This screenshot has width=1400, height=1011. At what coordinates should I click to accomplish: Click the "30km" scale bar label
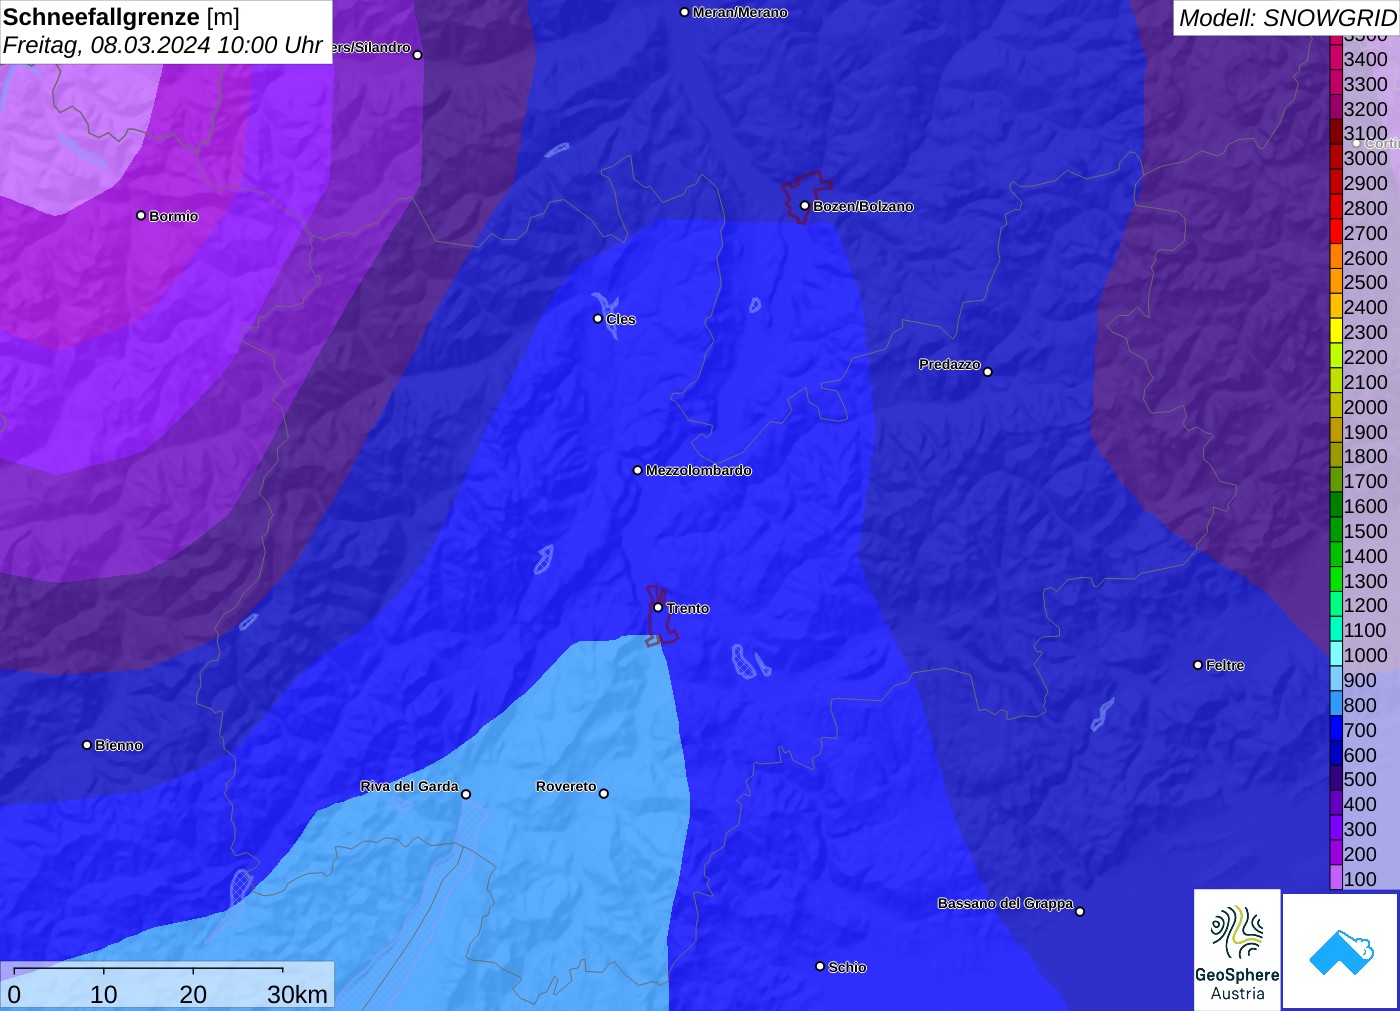tap(297, 994)
